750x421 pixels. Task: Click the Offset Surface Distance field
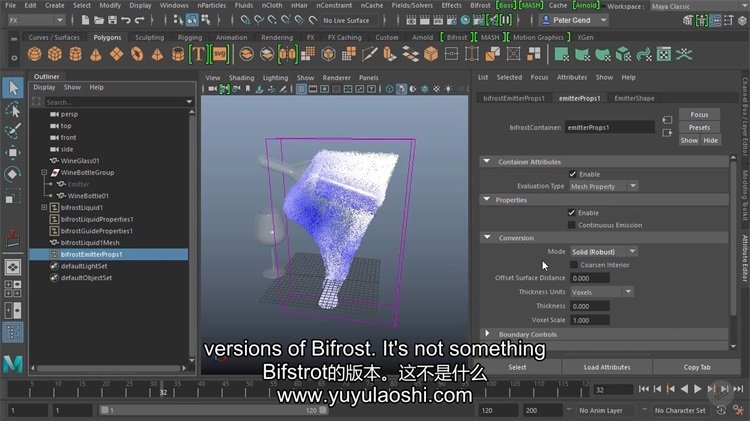(590, 278)
